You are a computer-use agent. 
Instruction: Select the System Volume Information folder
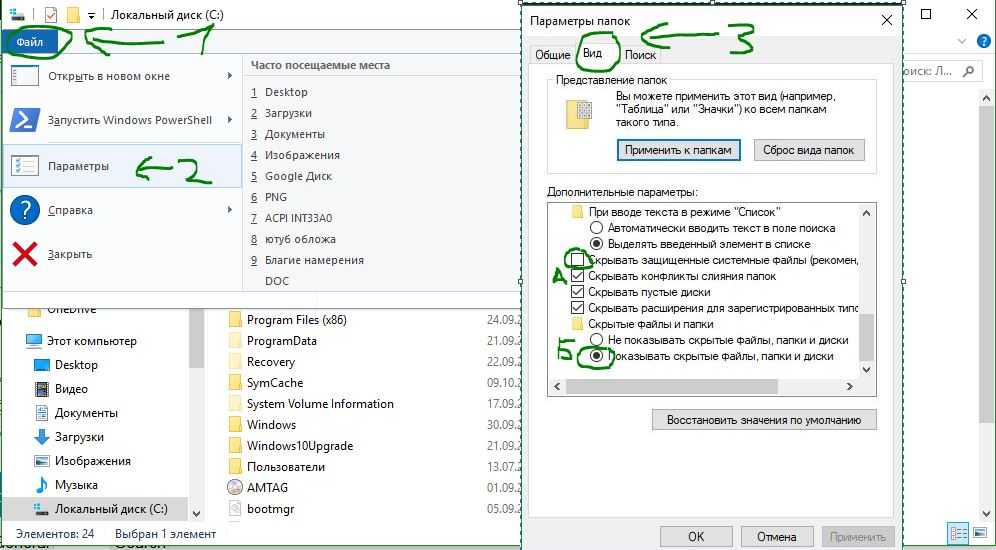[x=320, y=403]
